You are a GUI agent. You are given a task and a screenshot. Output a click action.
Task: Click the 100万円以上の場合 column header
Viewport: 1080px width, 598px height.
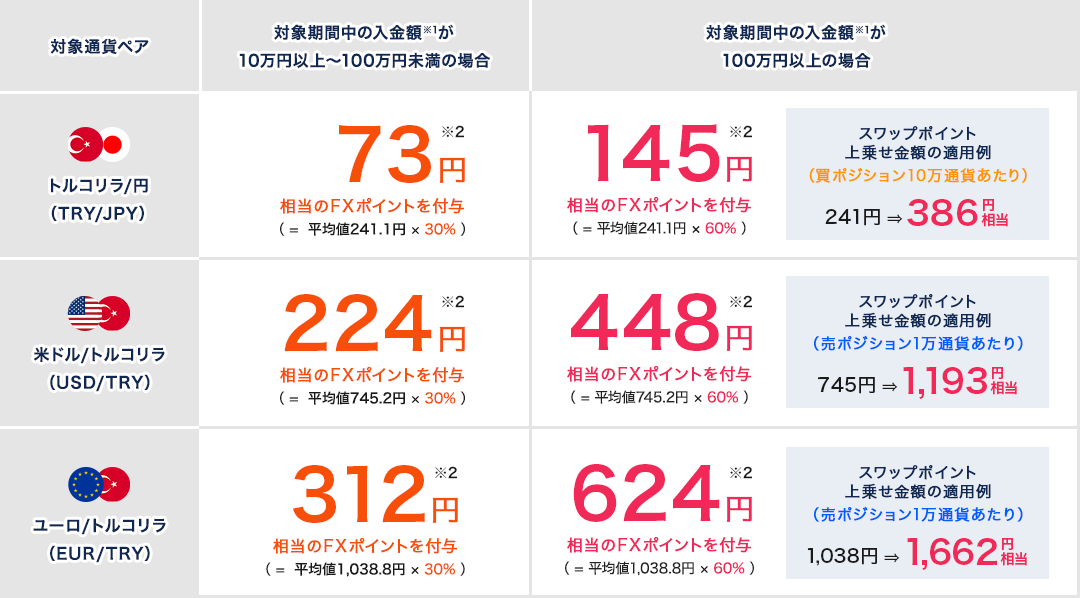pos(804,46)
